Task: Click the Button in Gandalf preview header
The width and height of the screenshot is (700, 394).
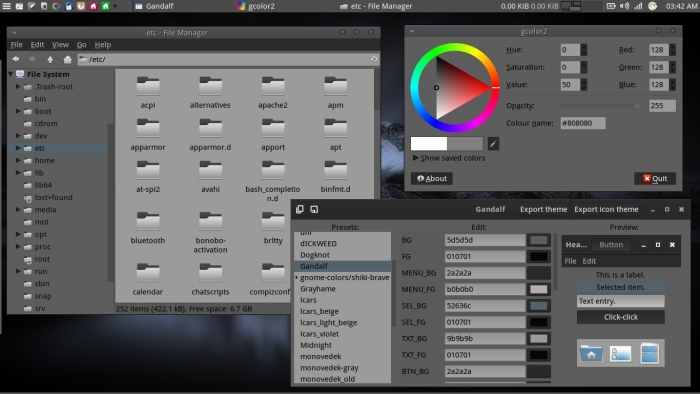Action: (x=611, y=245)
